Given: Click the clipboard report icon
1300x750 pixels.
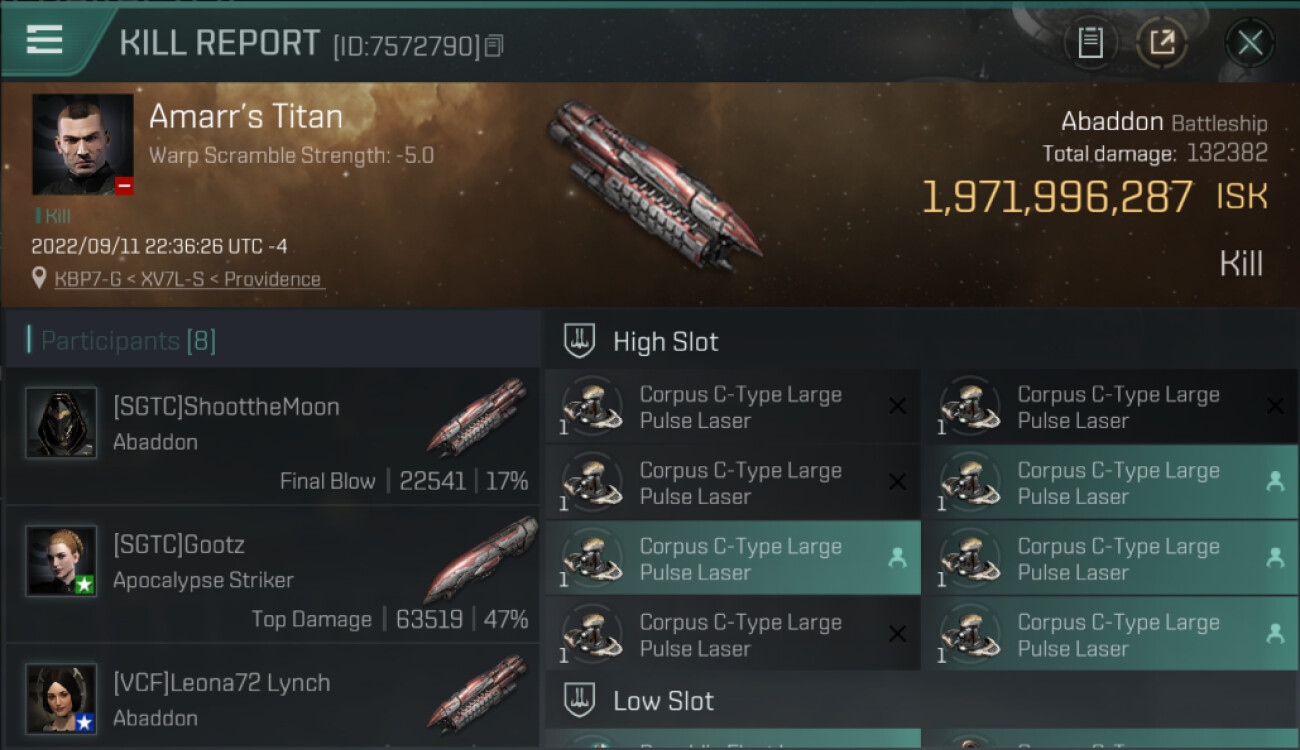Looking at the screenshot, I should pyautogui.click(x=1090, y=43).
